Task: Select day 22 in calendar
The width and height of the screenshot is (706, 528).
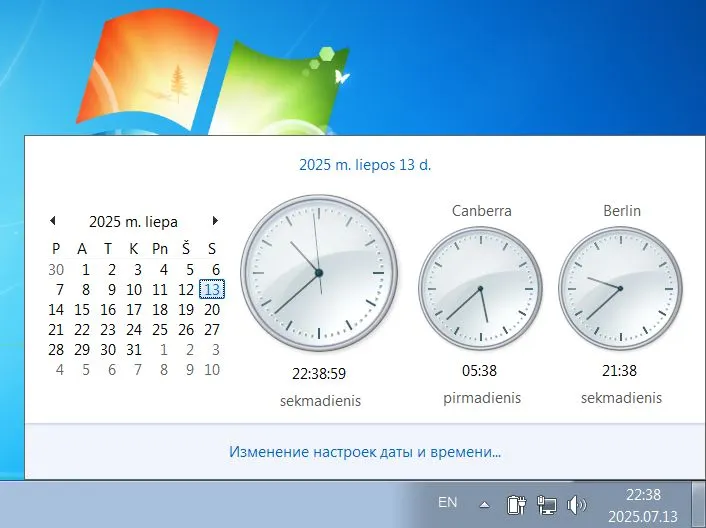Action: pos(82,330)
